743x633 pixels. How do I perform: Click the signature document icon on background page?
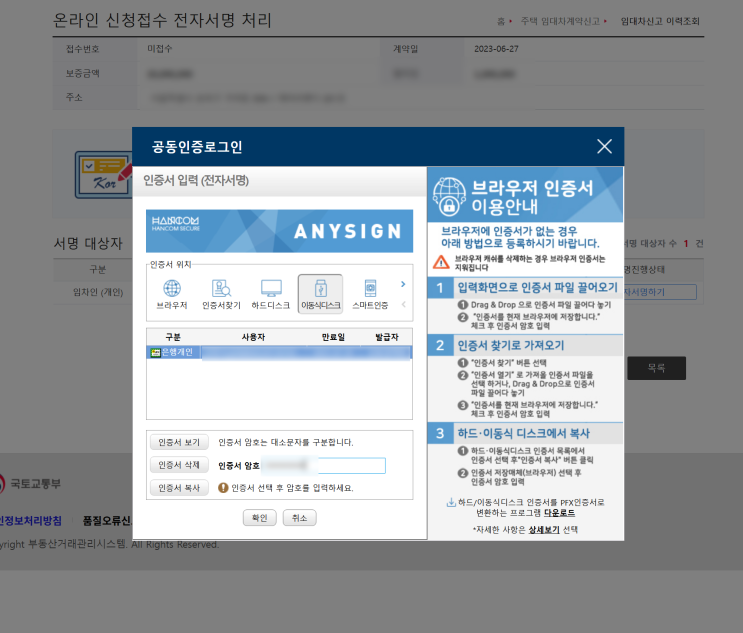(104, 175)
